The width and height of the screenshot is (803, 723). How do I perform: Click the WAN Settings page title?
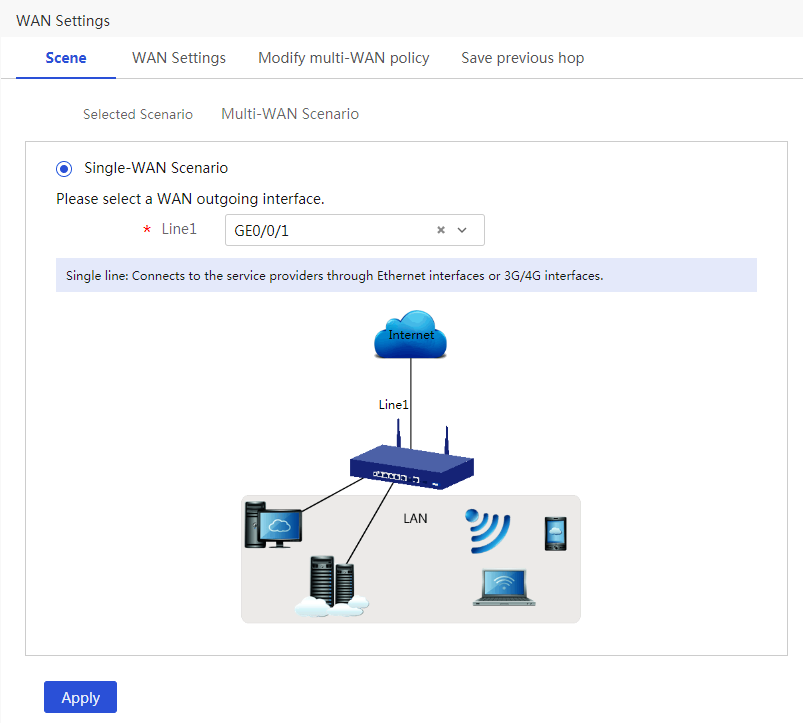63,21
